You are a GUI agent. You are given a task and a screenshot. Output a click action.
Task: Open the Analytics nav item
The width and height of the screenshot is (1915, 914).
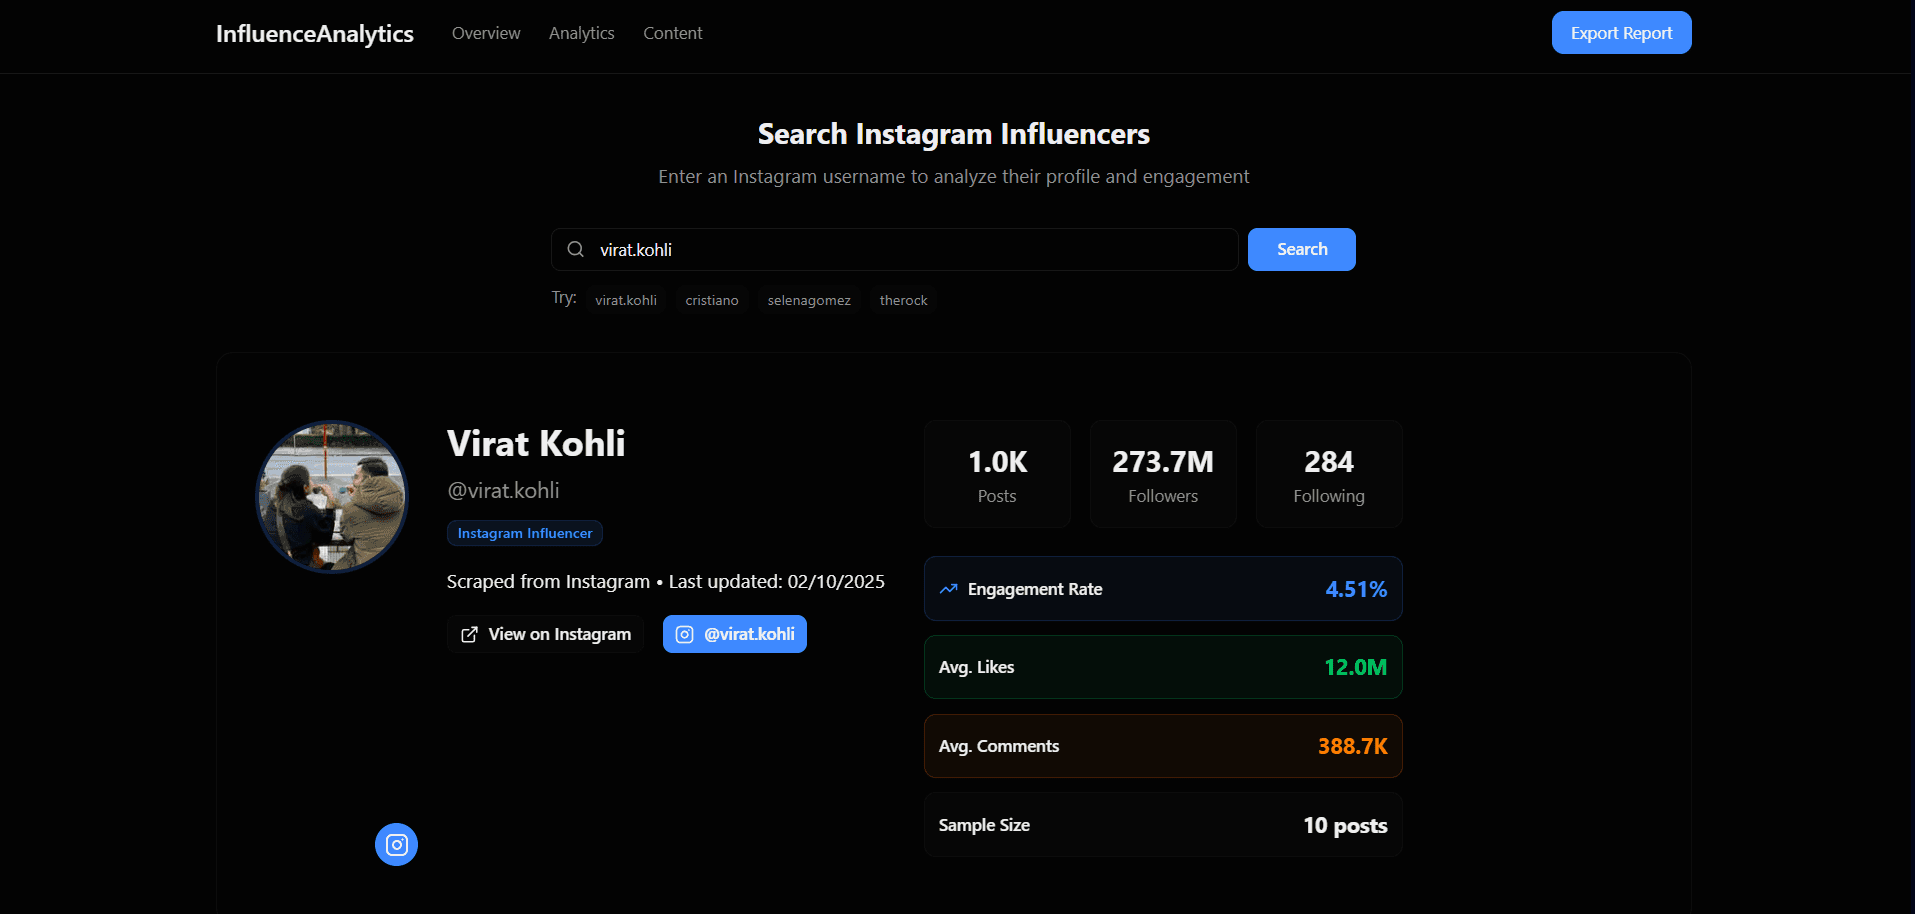point(582,33)
